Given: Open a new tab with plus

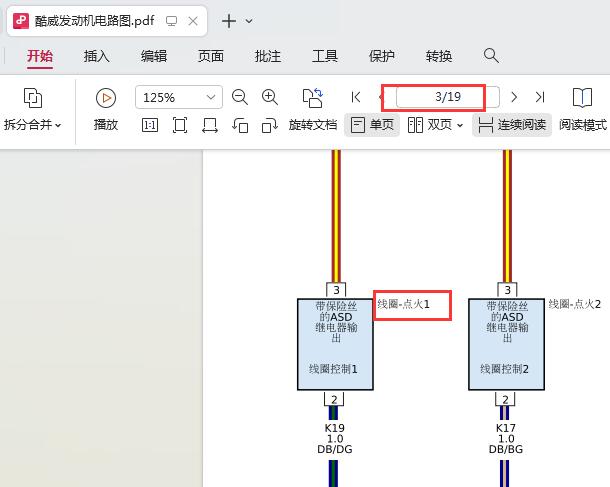Looking at the screenshot, I should [x=229, y=21].
